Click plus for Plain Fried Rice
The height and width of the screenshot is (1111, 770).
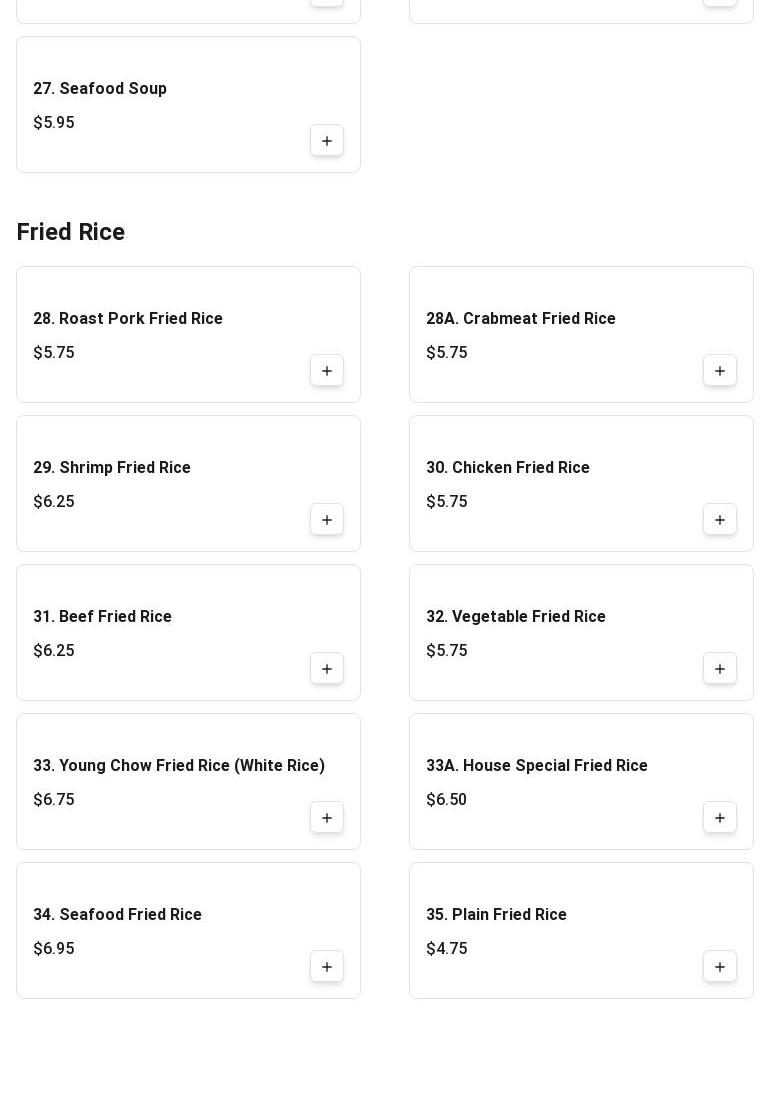720,967
